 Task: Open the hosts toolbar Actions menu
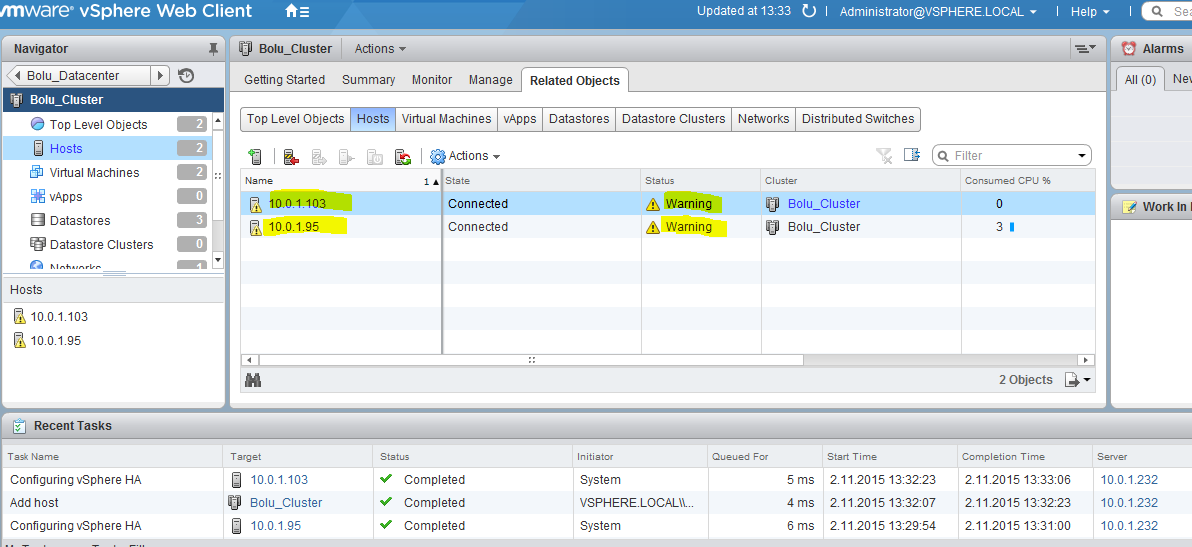[465, 156]
